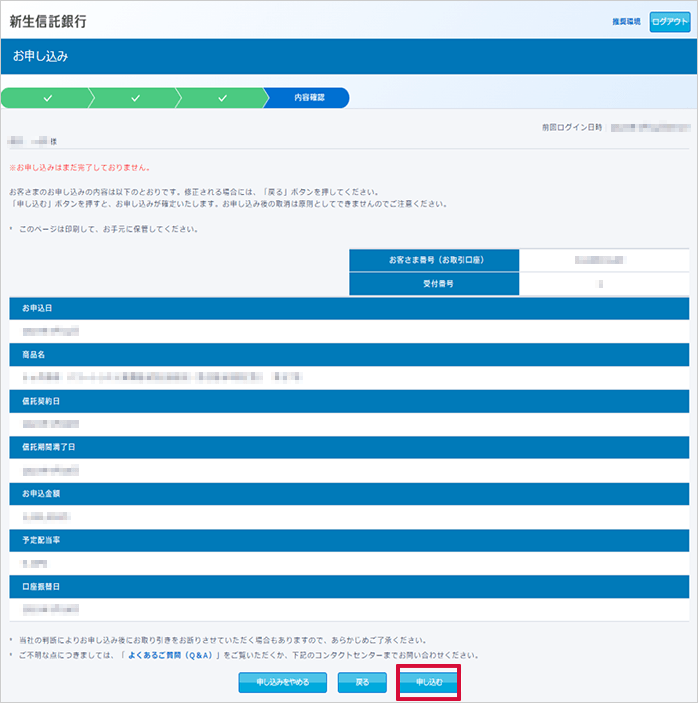Click the 信託期間満了日 section header
Image resolution: width=698 pixels, height=703 pixels.
point(349,447)
